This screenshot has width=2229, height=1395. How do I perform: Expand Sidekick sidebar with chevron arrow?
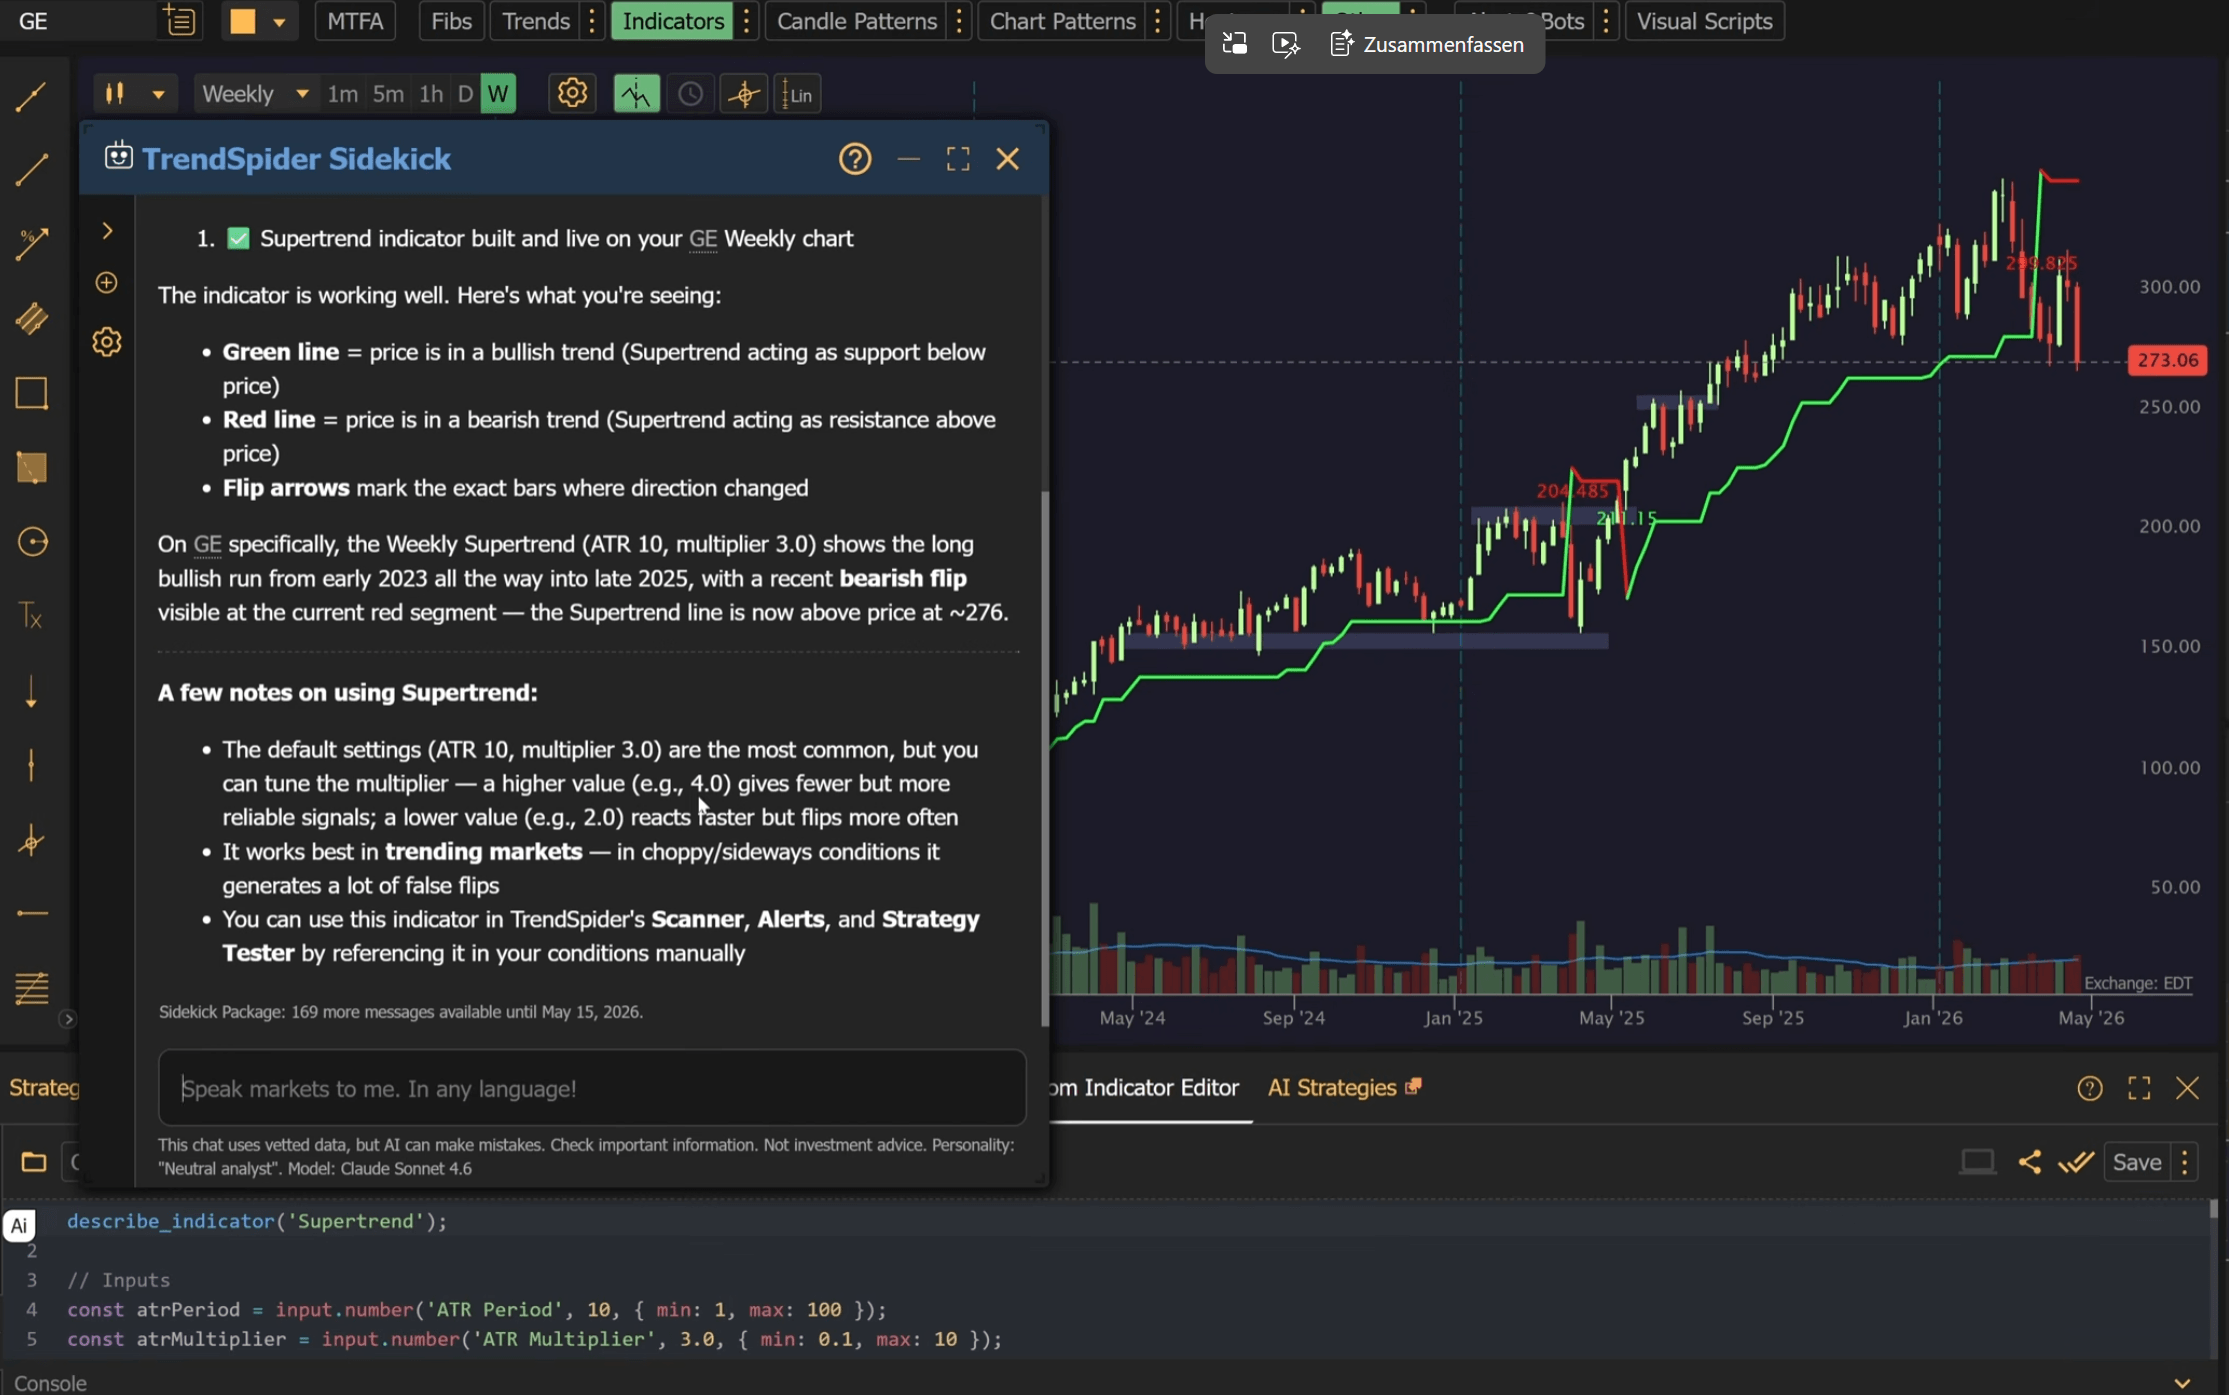106,231
